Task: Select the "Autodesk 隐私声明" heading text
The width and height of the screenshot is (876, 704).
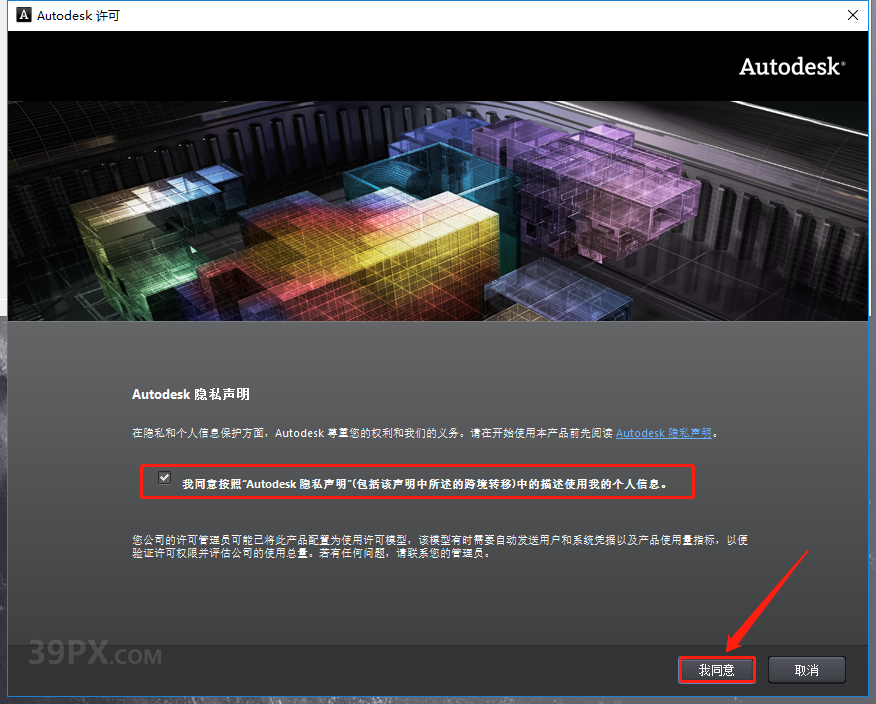Action: click(x=190, y=394)
